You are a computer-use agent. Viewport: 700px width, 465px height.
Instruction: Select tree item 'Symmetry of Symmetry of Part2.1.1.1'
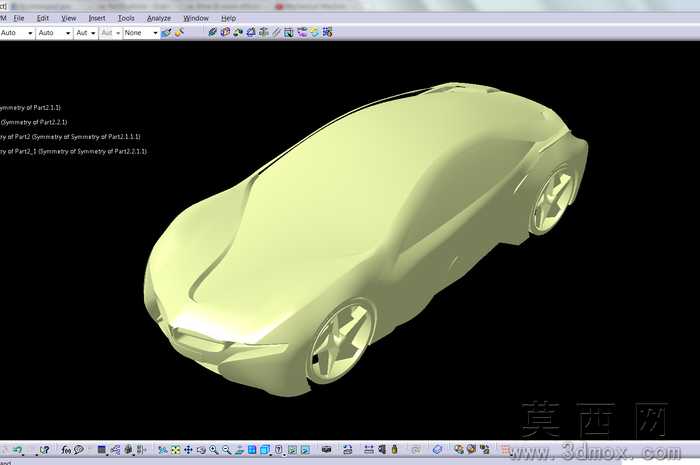coord(86,137)
